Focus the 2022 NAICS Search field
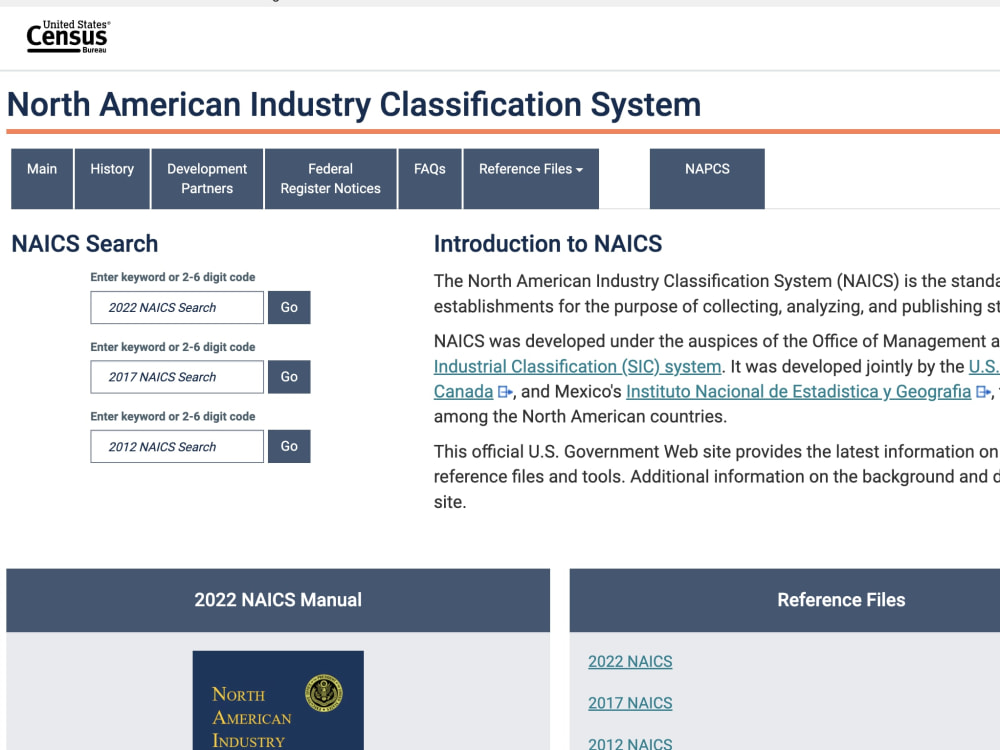This screenshot has width=1000, height=750. (x=177, y=307)
